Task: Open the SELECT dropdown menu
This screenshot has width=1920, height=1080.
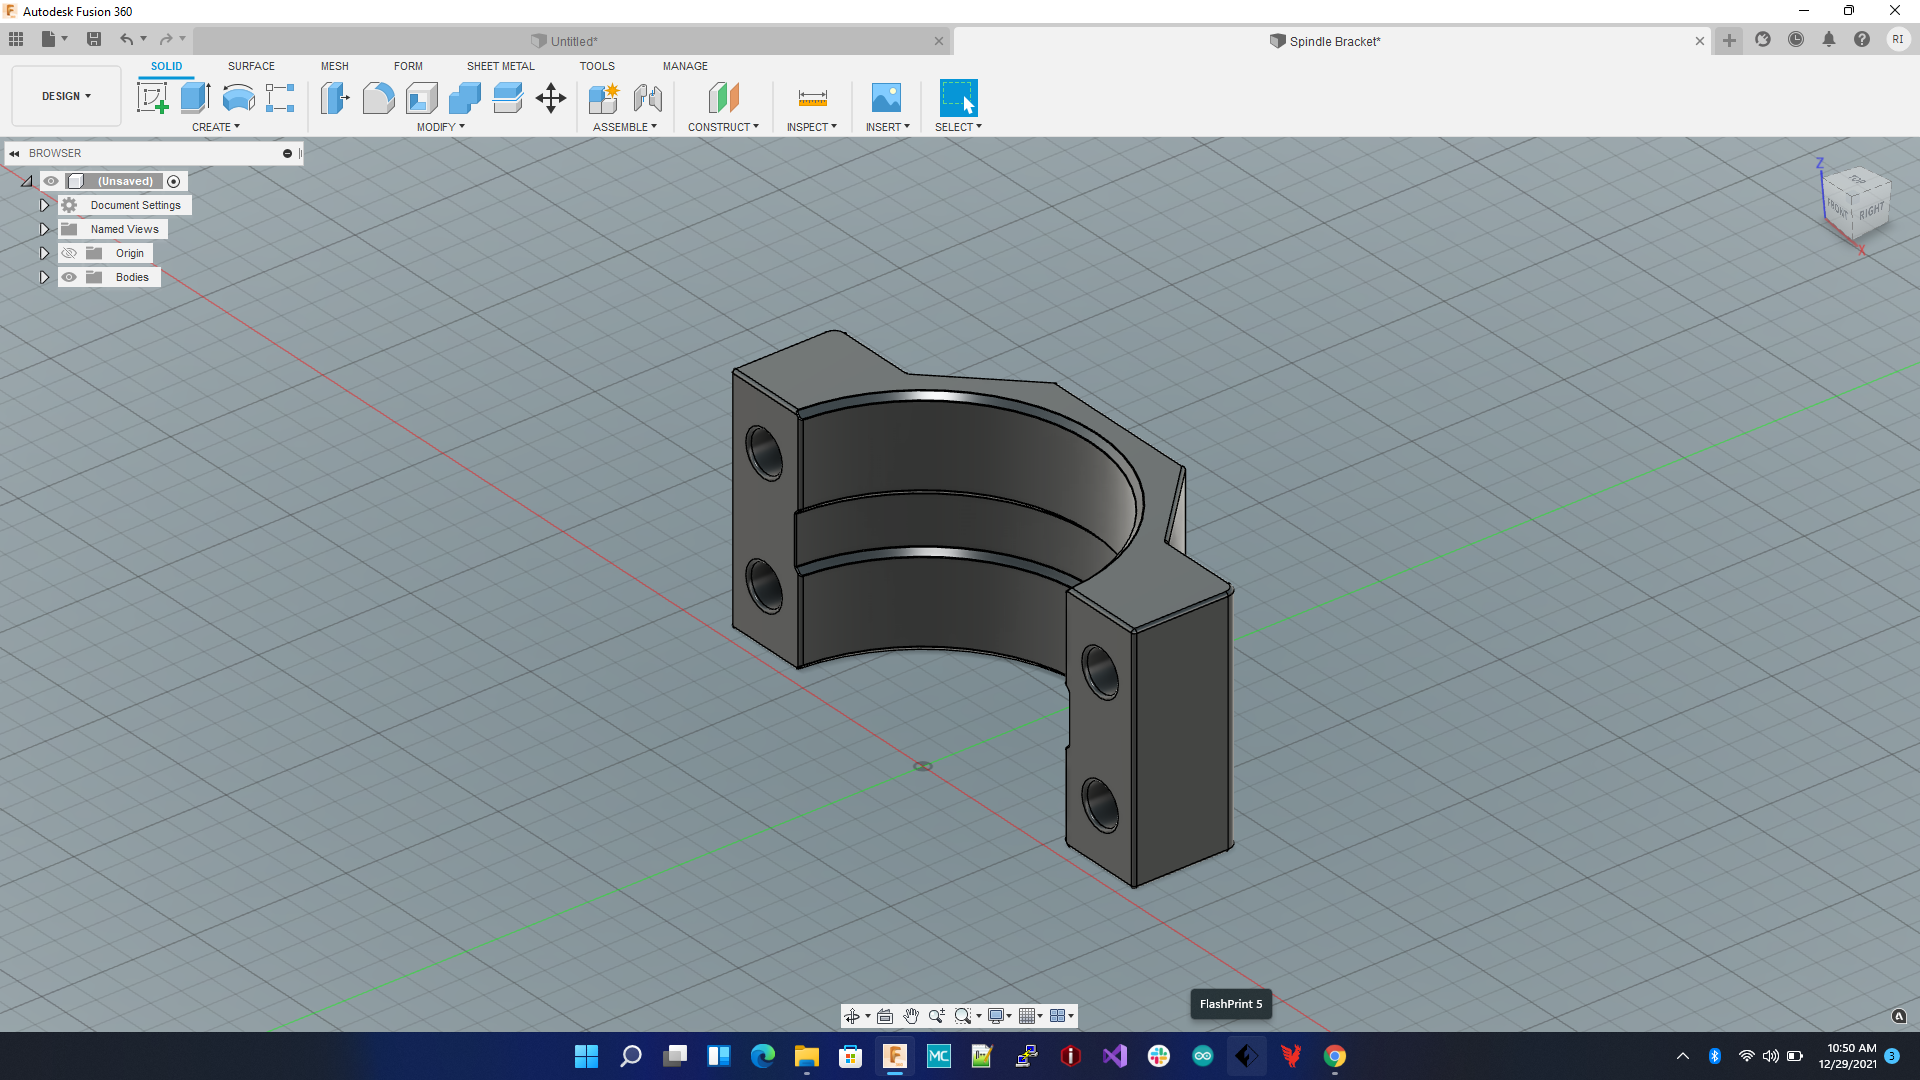Action: click(958, 127)
